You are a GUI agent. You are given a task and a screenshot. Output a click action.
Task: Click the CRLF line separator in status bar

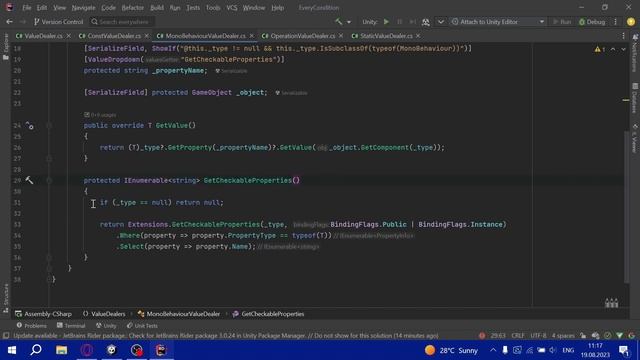pos(518,336)
